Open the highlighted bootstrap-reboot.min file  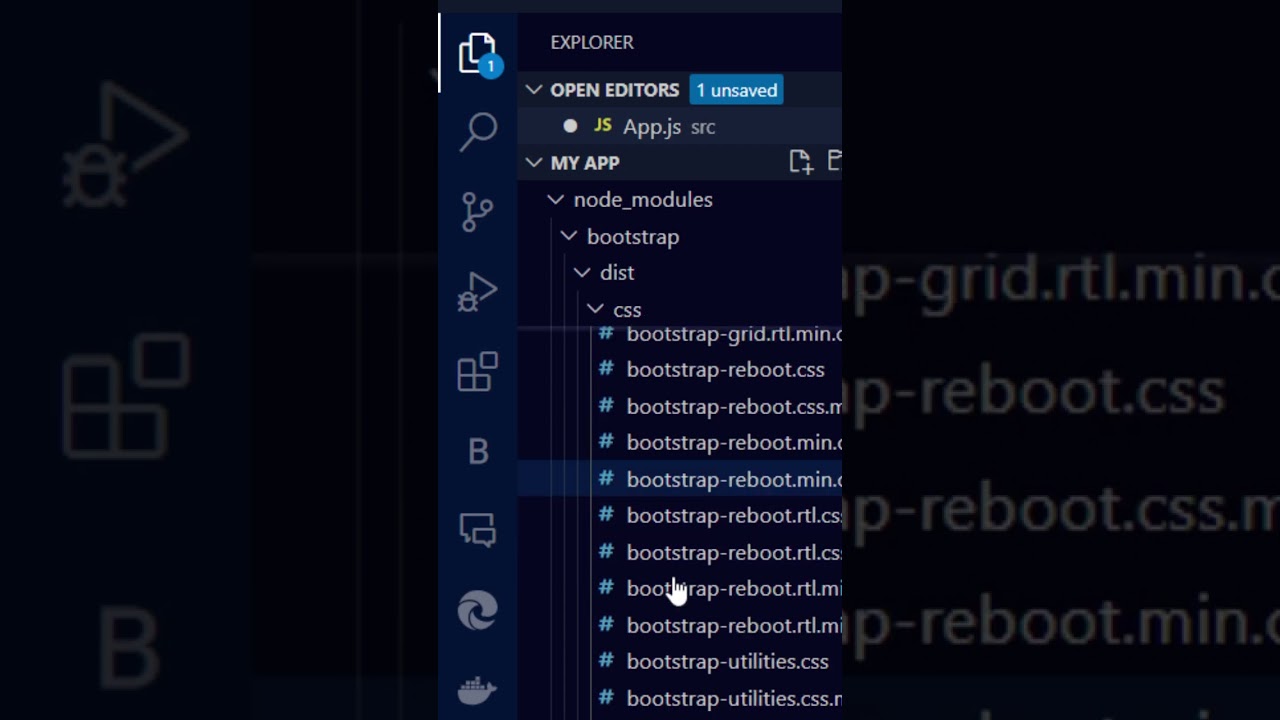click(x=680, y=480)
